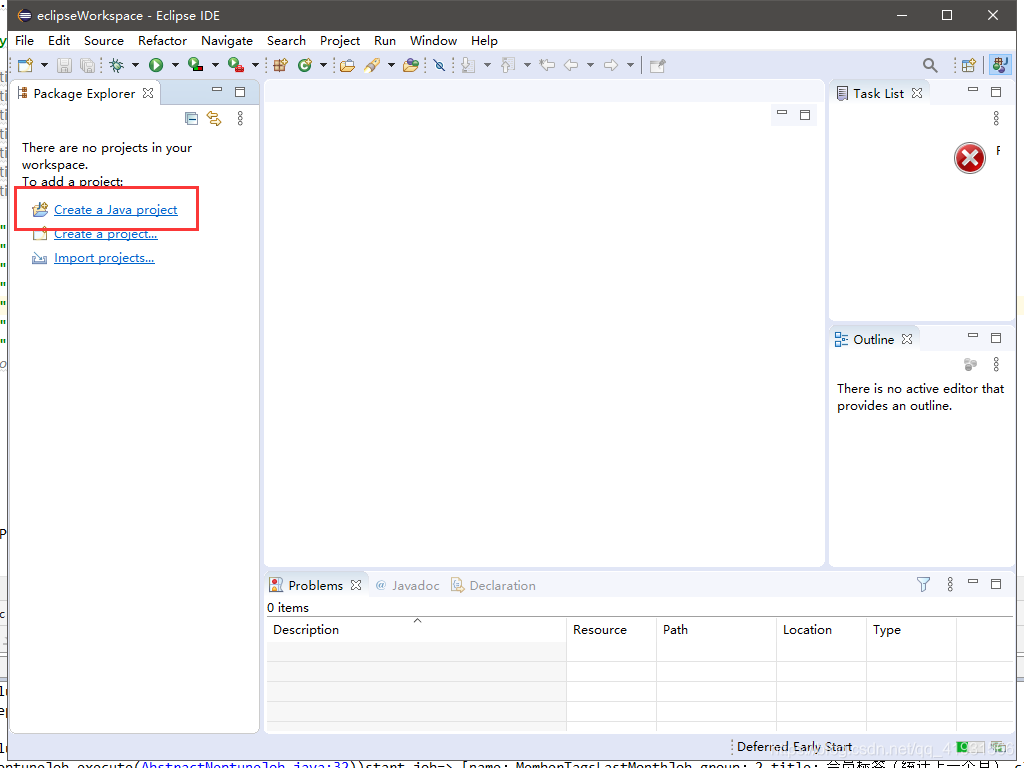Viewport: 1024px width, 768px height.
Task: Click the Forward navigation arrow
Action: coord(611,65)
